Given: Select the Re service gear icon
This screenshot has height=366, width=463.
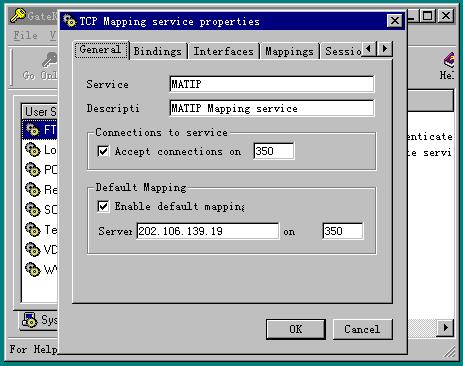Looking at the screenshot, I should [33, 190].
